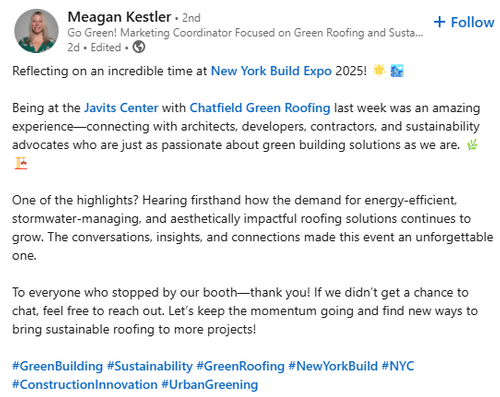500x397 pixels.
Task: Open Chatfield Green Roofing company link
Action: (260, 108)
